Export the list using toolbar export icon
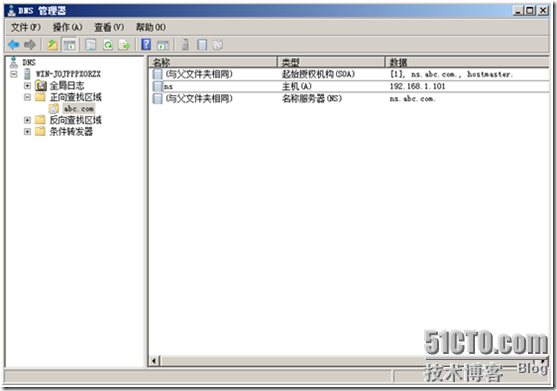557x391 pixels. pyautogui.click(x=124, y=45)
